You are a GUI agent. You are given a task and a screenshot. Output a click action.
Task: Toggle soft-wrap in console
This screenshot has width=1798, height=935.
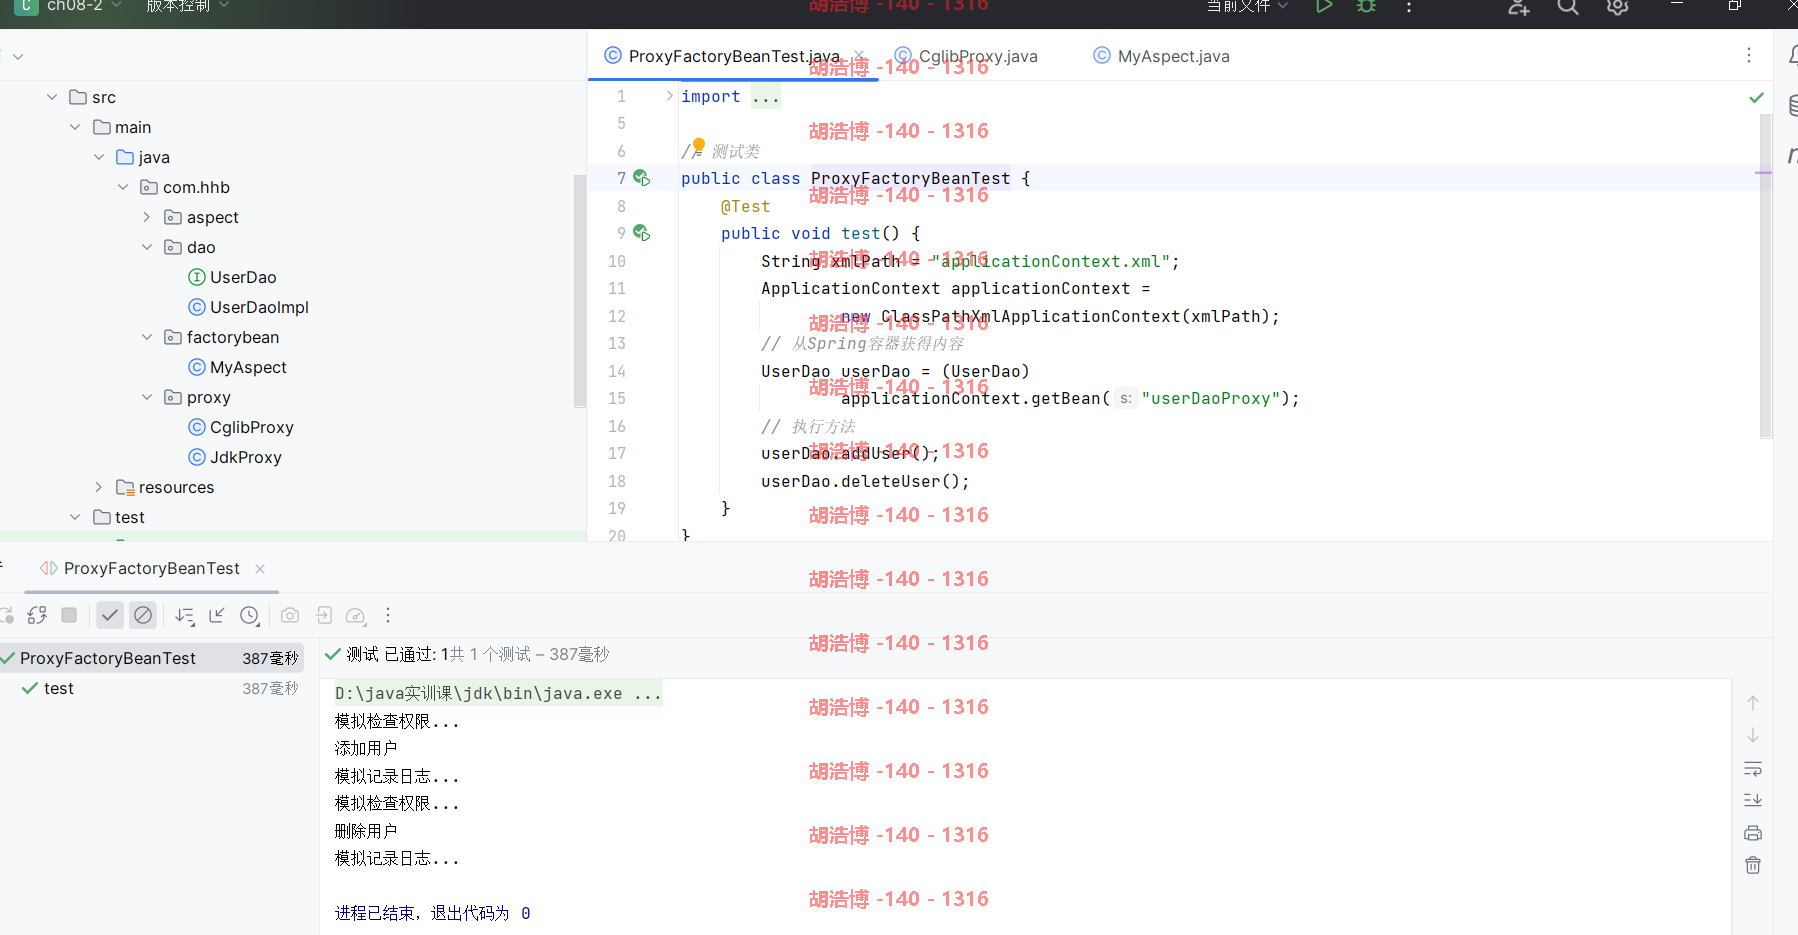coord(1753,769)
